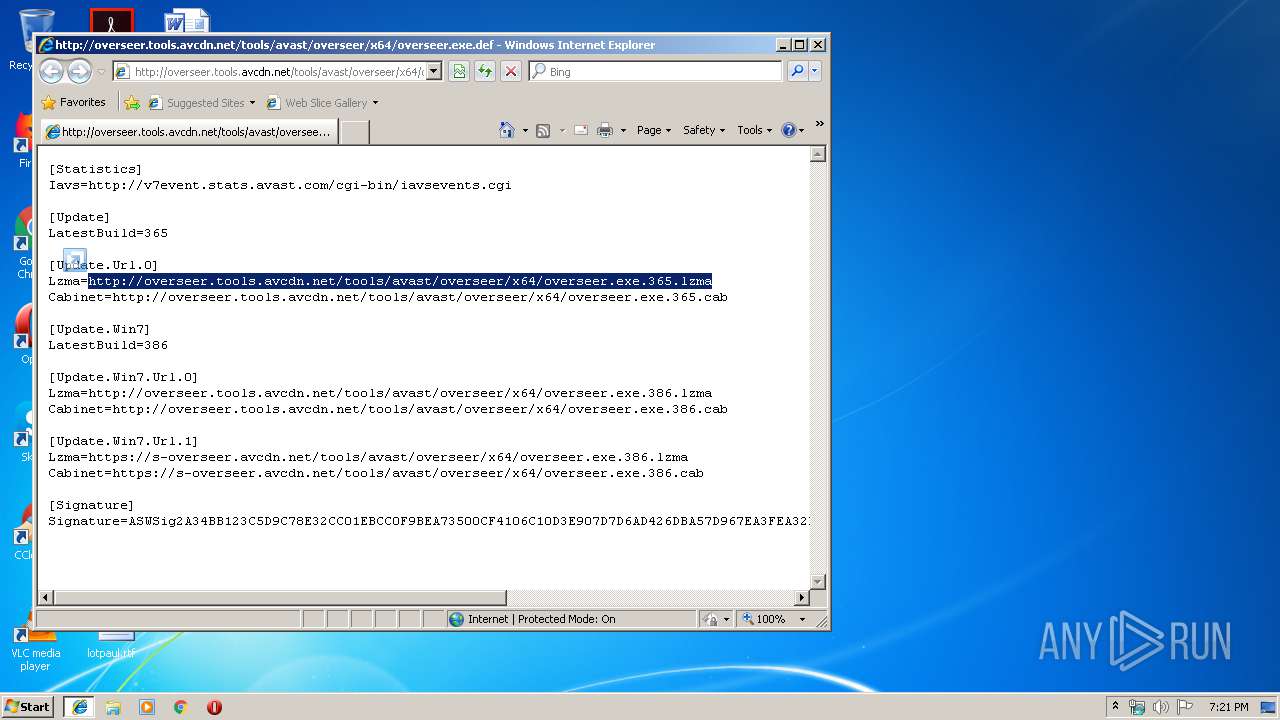1280x720 pixels.
Task: Click the Print icon
Action: 605,130
